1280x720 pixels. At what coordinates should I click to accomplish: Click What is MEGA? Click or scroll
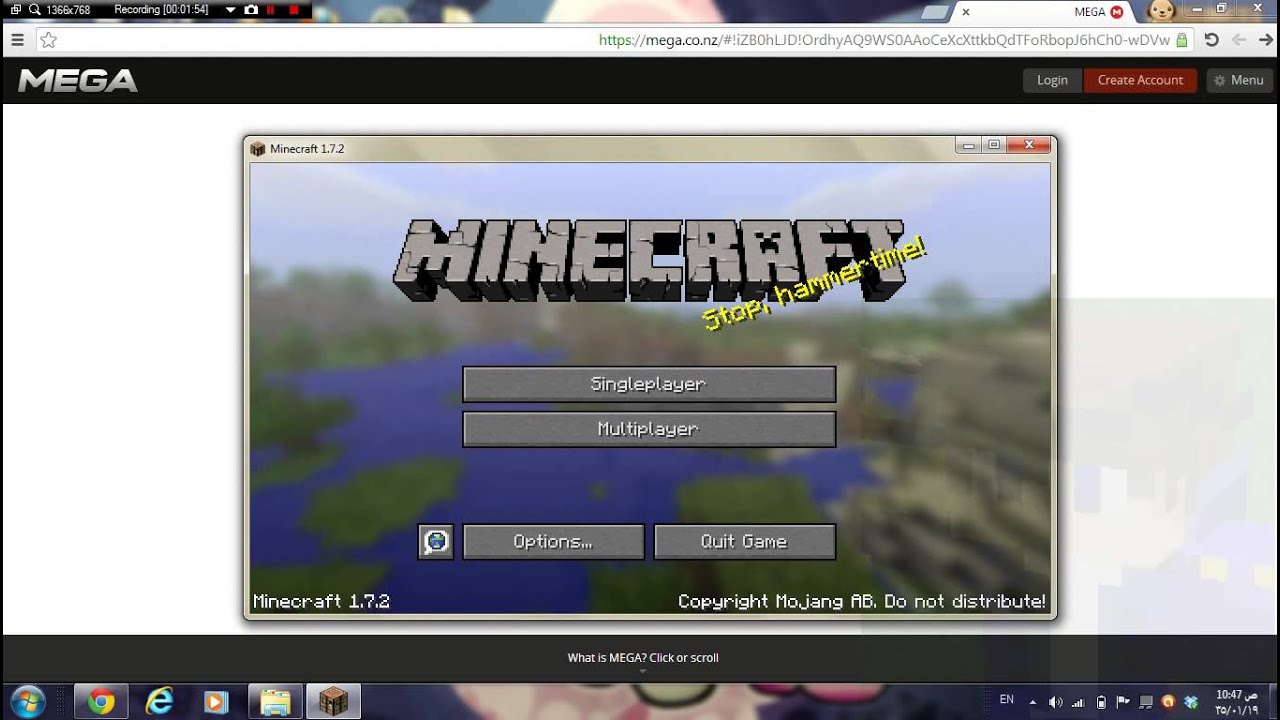[643, 658]
